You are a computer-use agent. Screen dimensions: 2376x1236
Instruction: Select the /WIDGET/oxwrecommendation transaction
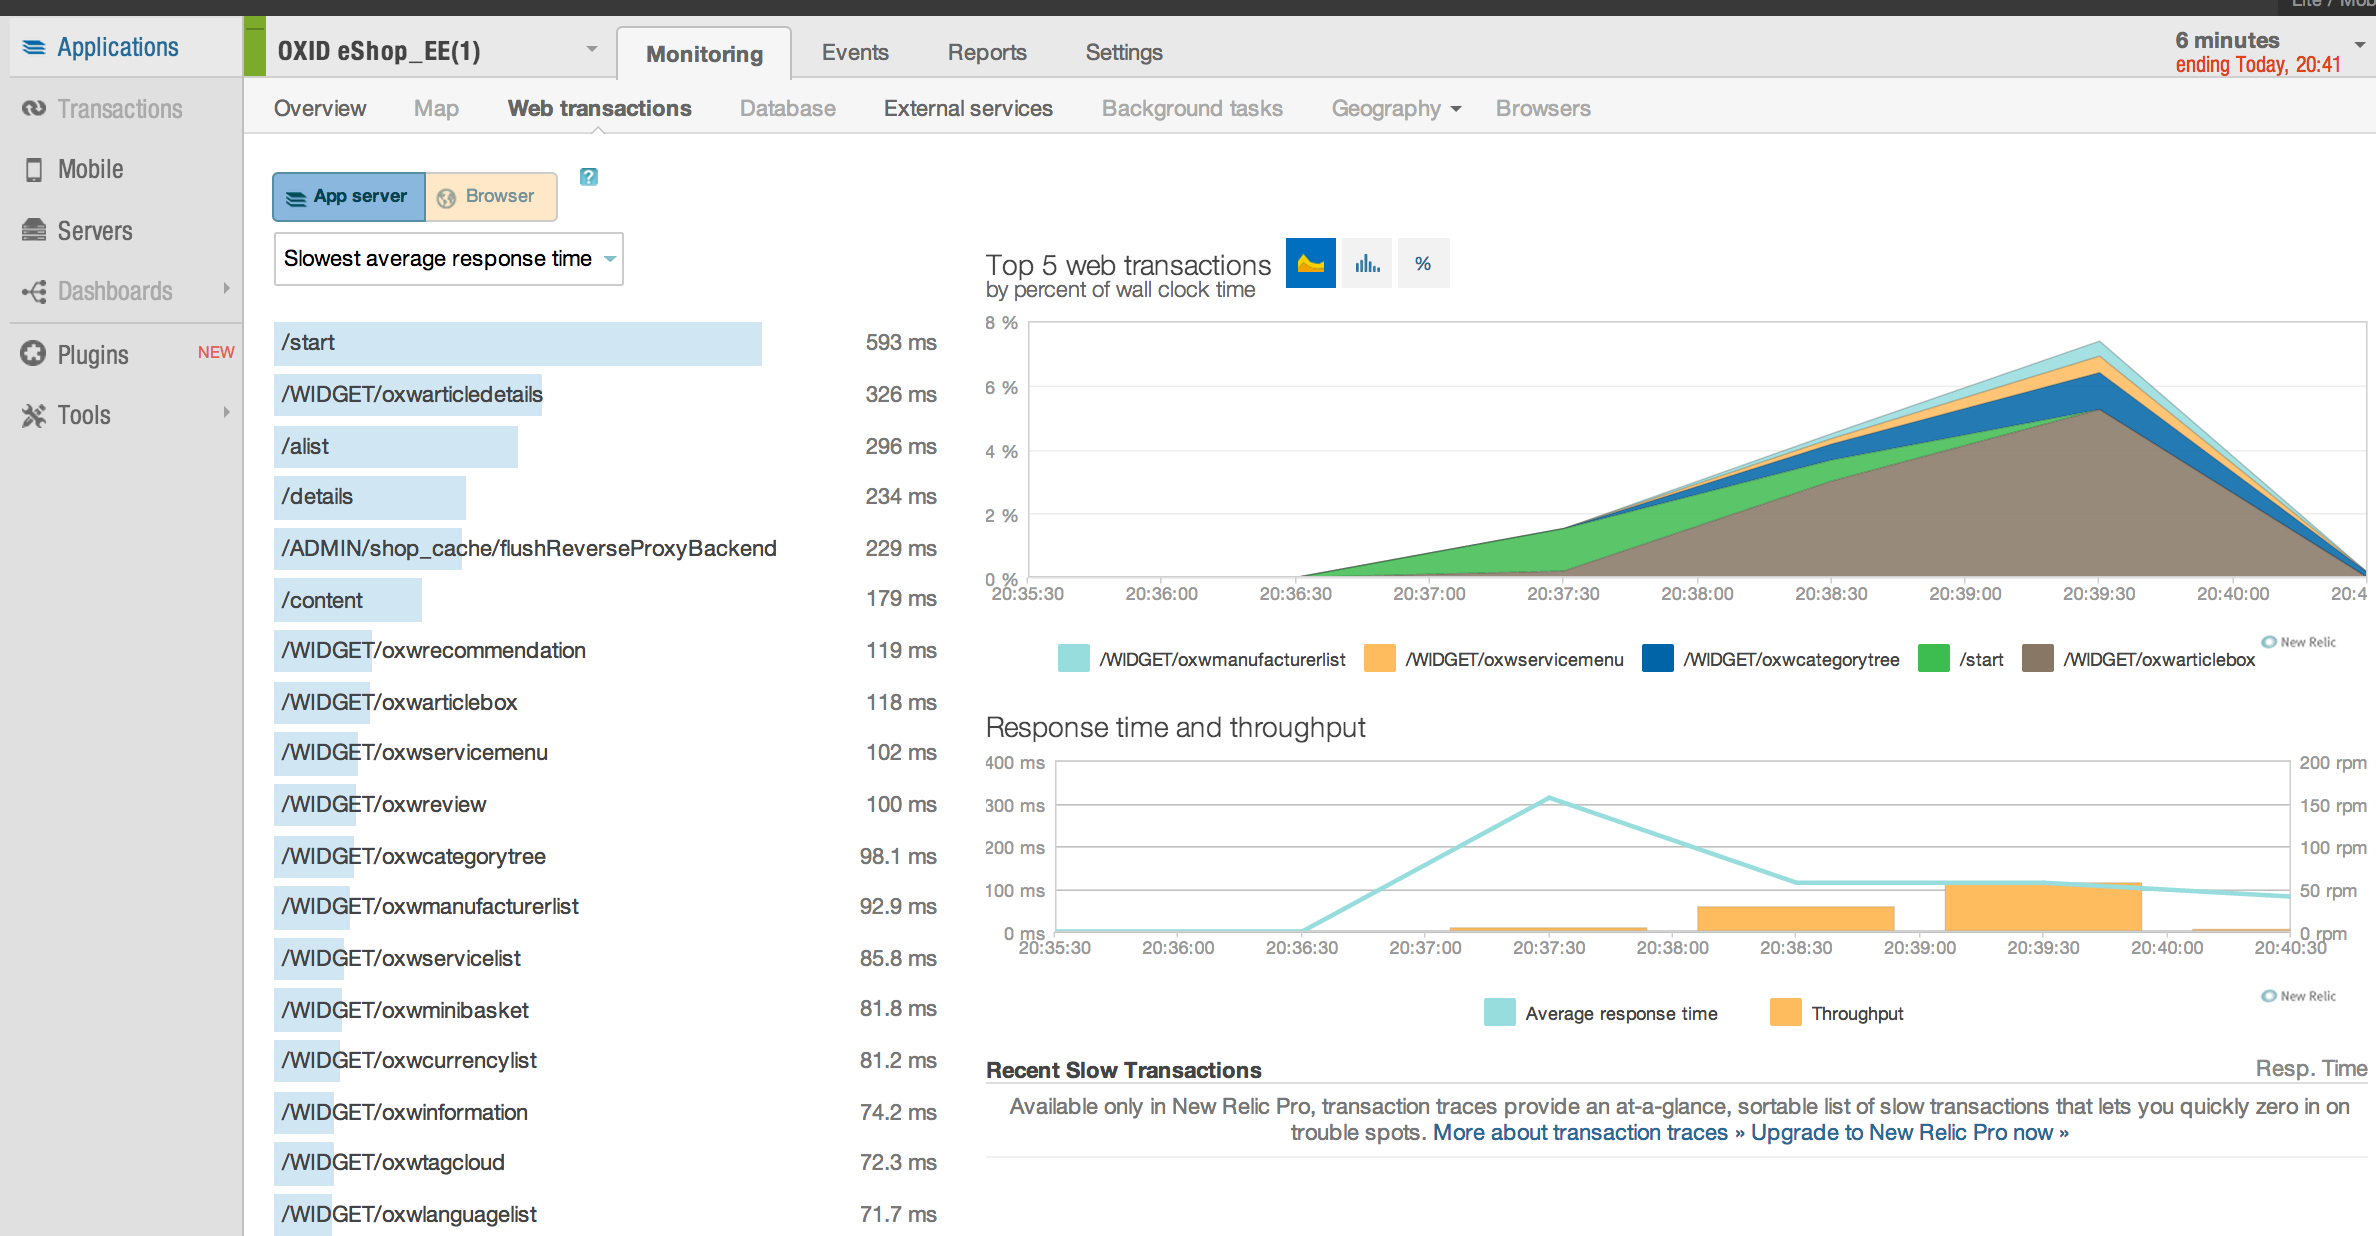coord(606,651)
